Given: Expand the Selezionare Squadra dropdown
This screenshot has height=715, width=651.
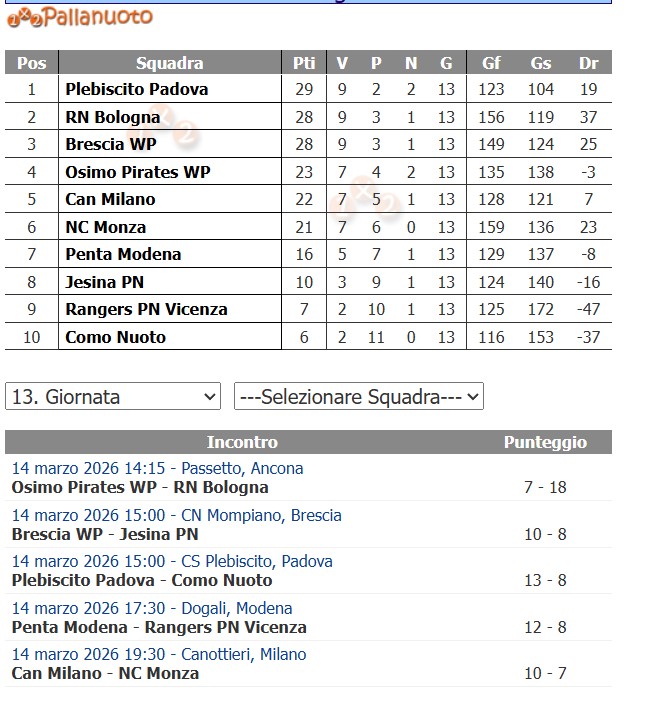Looking at the screenshot, I should click(x=358, y=397).
